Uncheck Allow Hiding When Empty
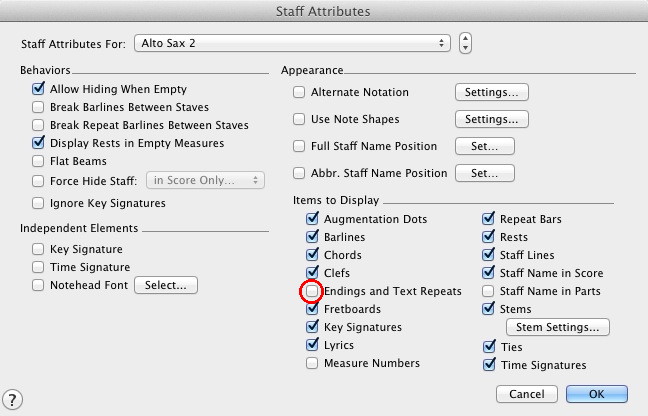648x416 pixels. click(x=38, y=89)
